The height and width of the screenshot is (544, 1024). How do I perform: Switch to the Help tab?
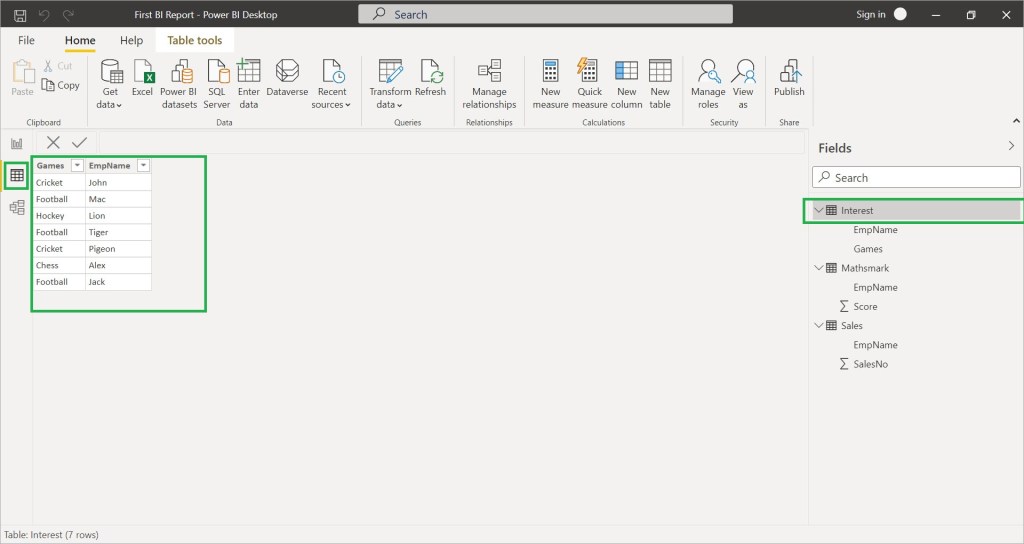pyautogui.click(x=131, y=41)
